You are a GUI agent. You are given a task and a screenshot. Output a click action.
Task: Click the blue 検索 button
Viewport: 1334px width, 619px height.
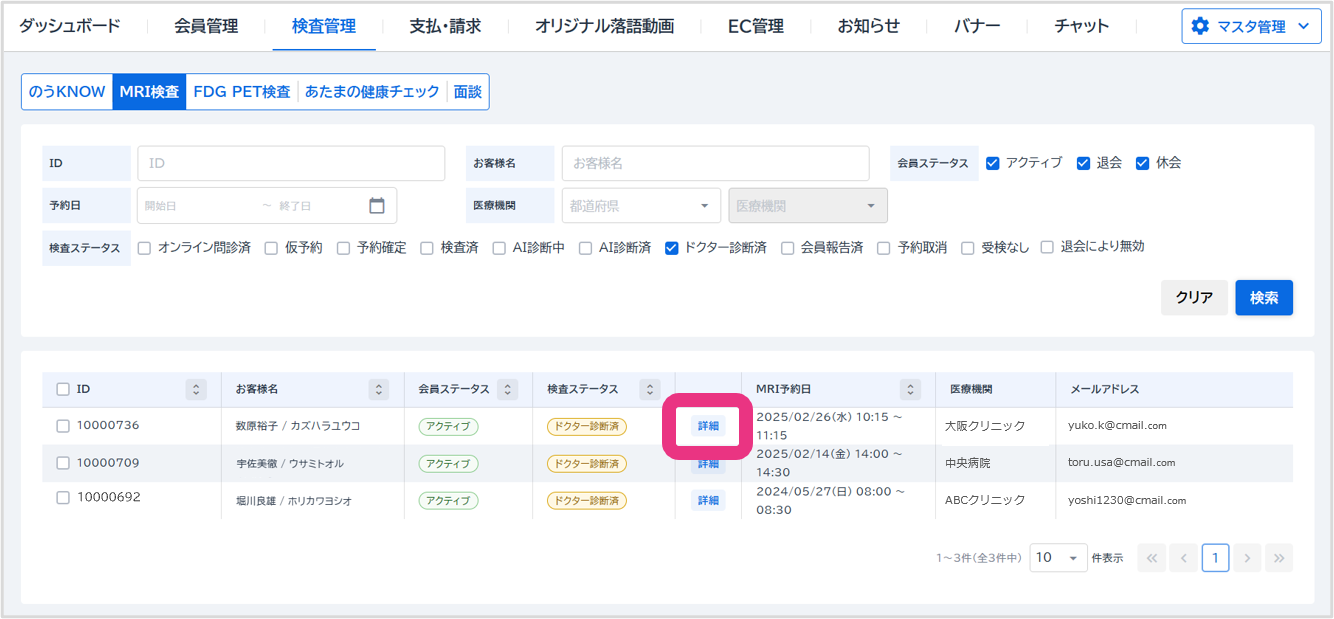click(x=1263, y=298)
